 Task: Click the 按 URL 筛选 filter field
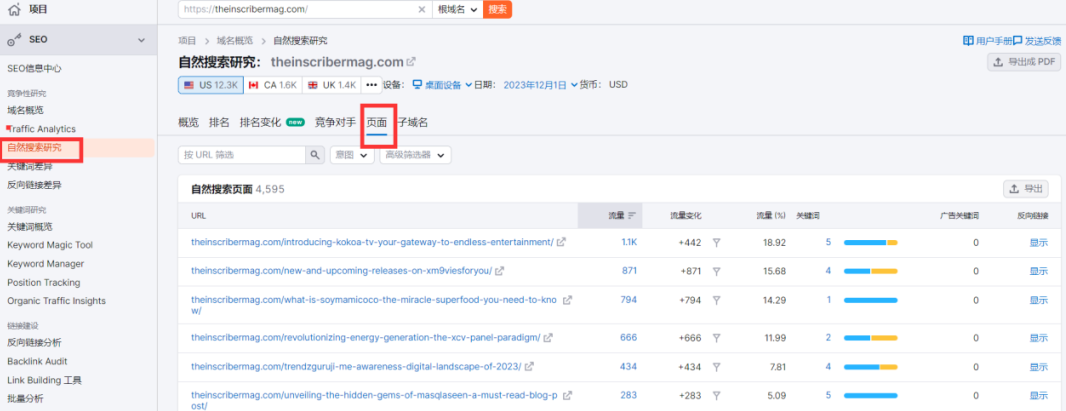click(x=242, y=155)
